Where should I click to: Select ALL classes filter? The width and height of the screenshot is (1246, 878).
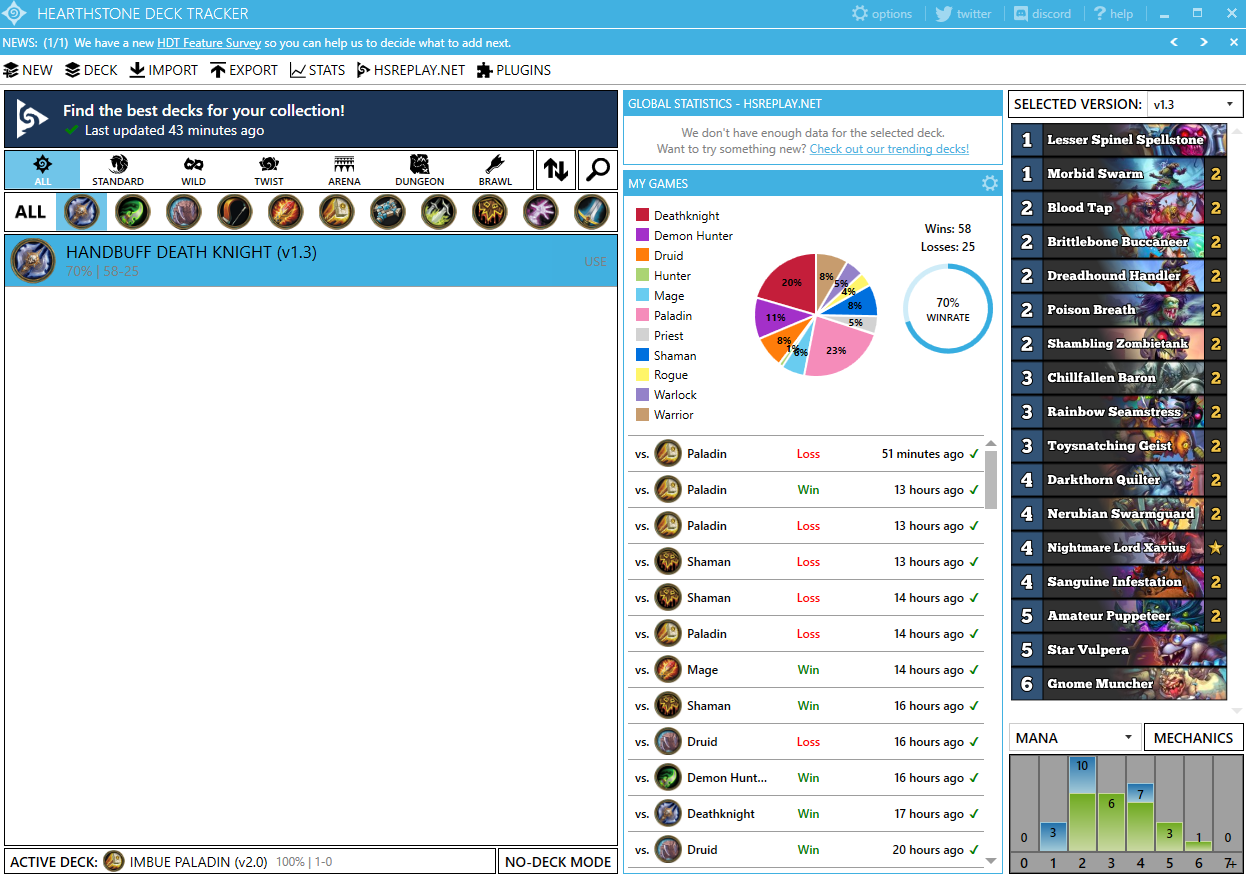[x=30, y=212]
